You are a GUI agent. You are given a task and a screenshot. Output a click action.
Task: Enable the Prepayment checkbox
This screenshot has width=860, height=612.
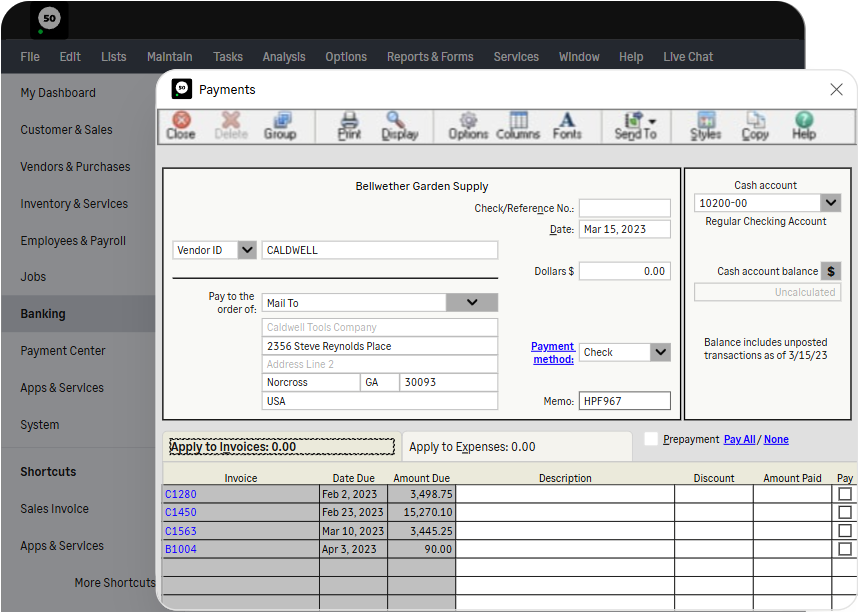click(651, 439)
